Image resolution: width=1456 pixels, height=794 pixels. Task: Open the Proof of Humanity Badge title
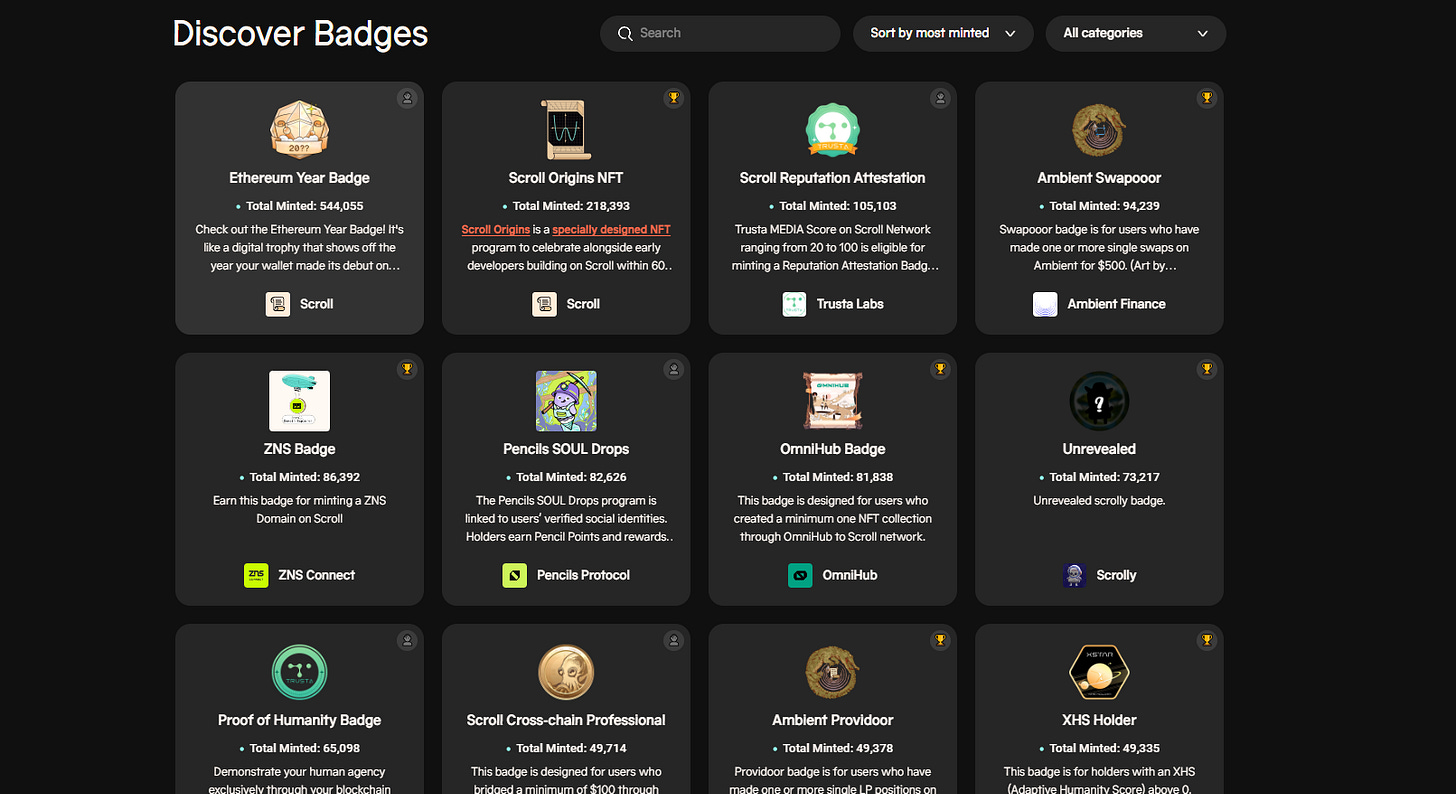click(x=299, y=720)
